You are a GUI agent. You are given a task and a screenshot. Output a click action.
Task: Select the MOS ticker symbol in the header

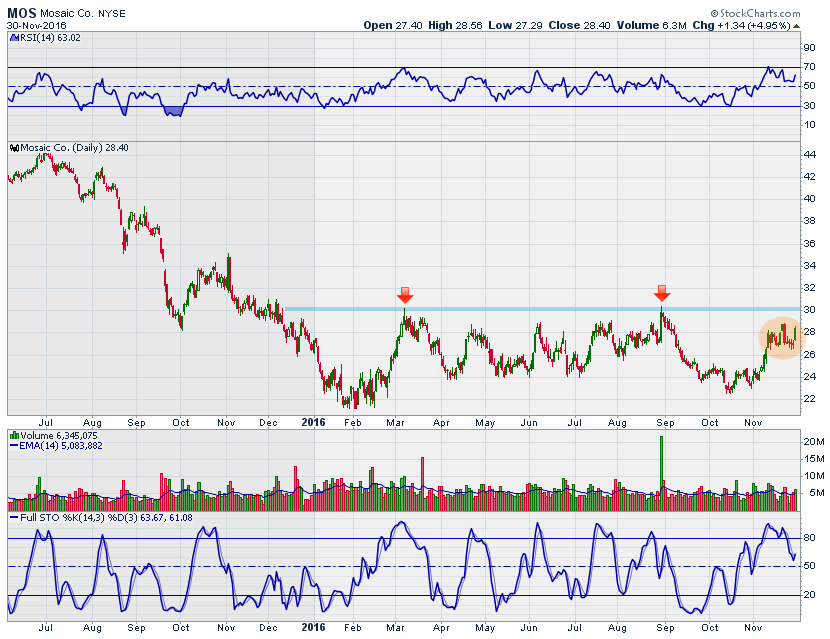tap(22, 13)
